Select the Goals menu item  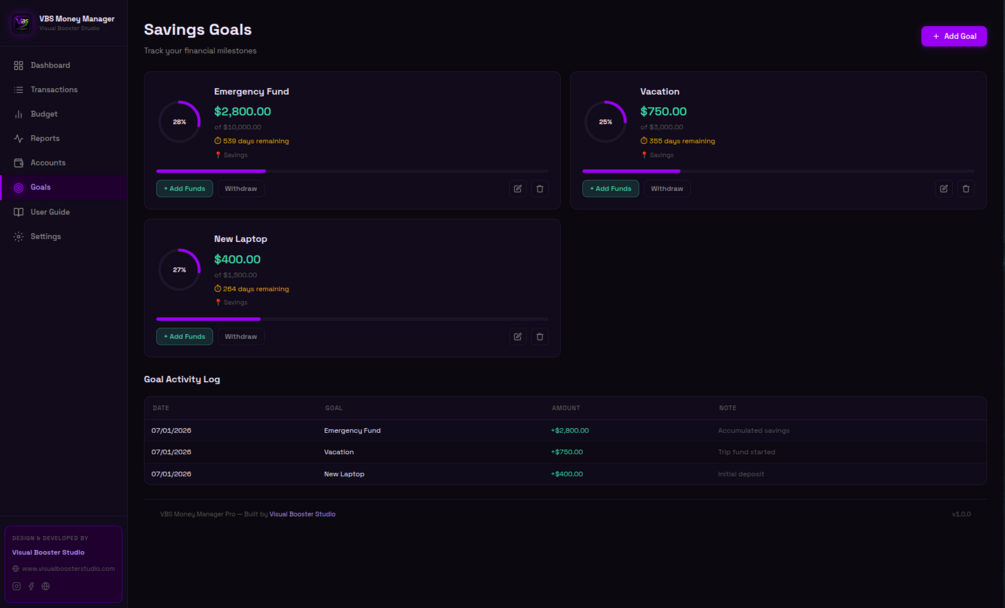(63, 188)
